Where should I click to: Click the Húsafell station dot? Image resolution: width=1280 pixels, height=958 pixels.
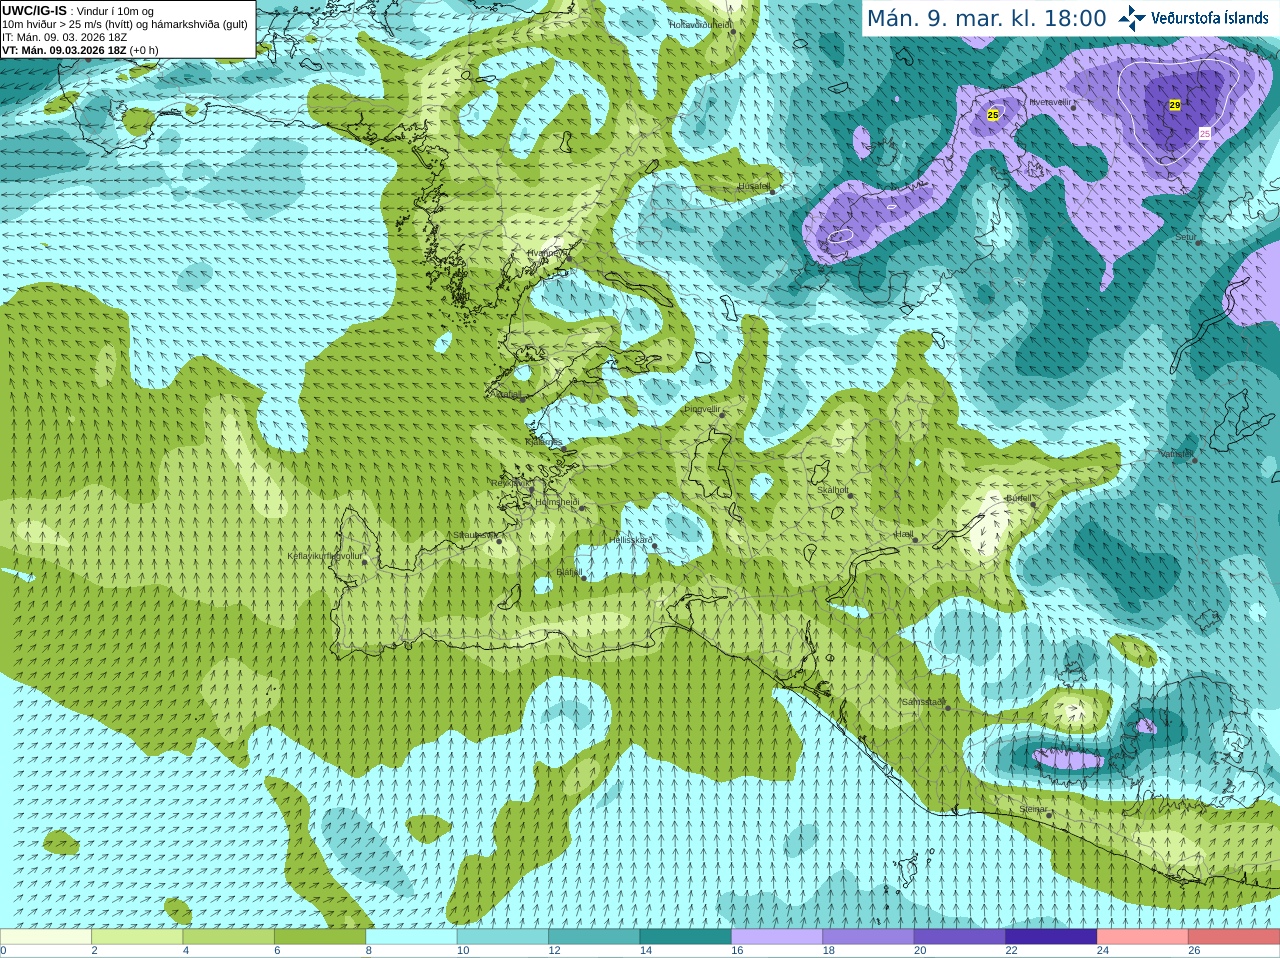pyautogui.click(x=772, y=192)
